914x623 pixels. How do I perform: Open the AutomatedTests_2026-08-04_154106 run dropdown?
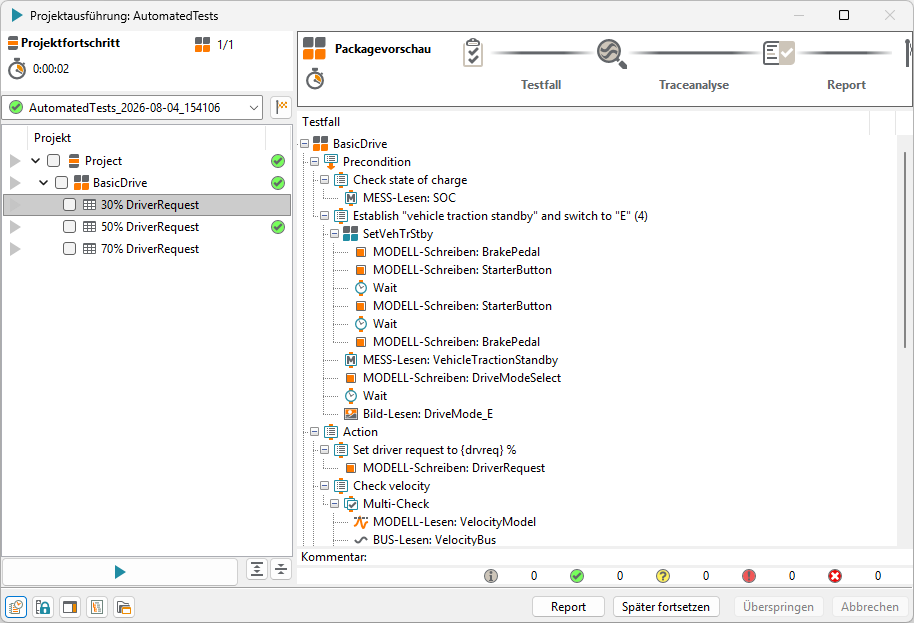click(132, 108)
